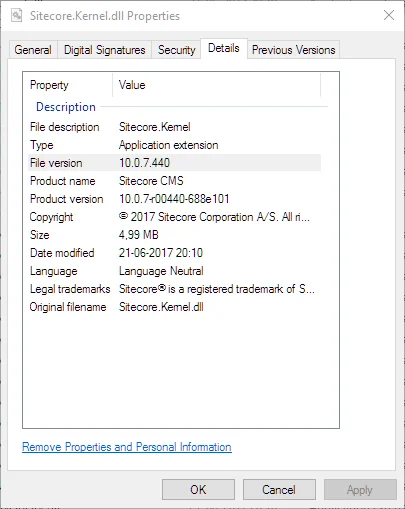This screenshot has height=509, width=405.
Task: Click the value 4,99 MB
Action: (x=139, y=235)
